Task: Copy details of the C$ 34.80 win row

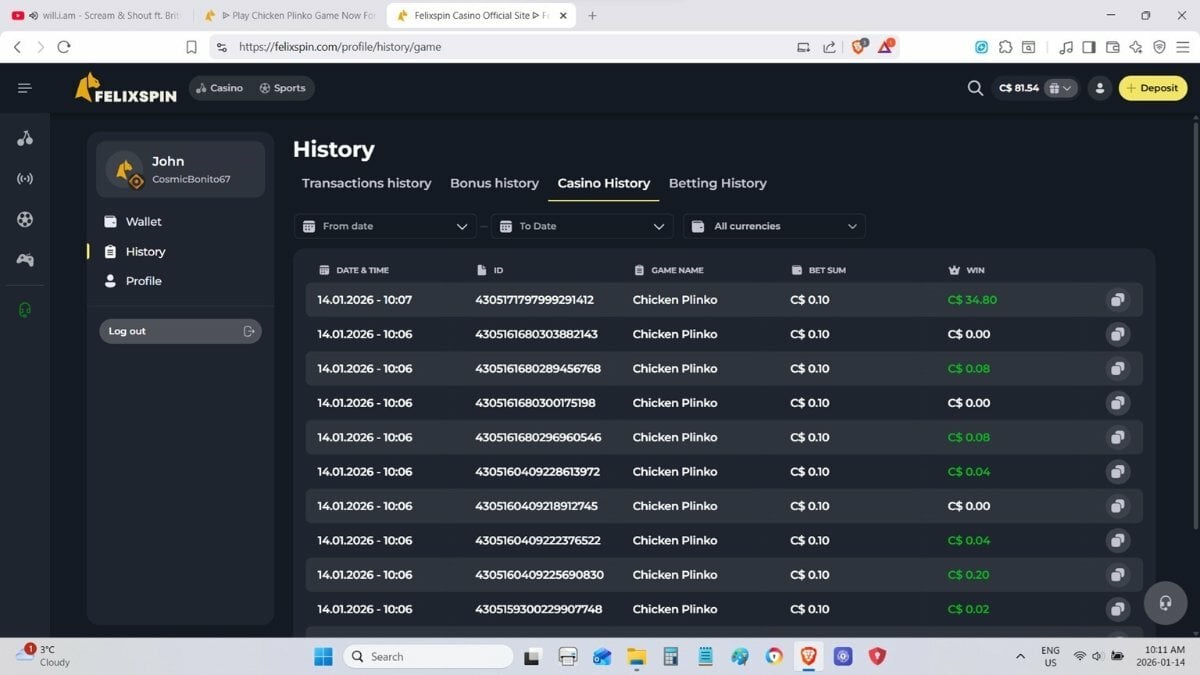Action: 1117,300
